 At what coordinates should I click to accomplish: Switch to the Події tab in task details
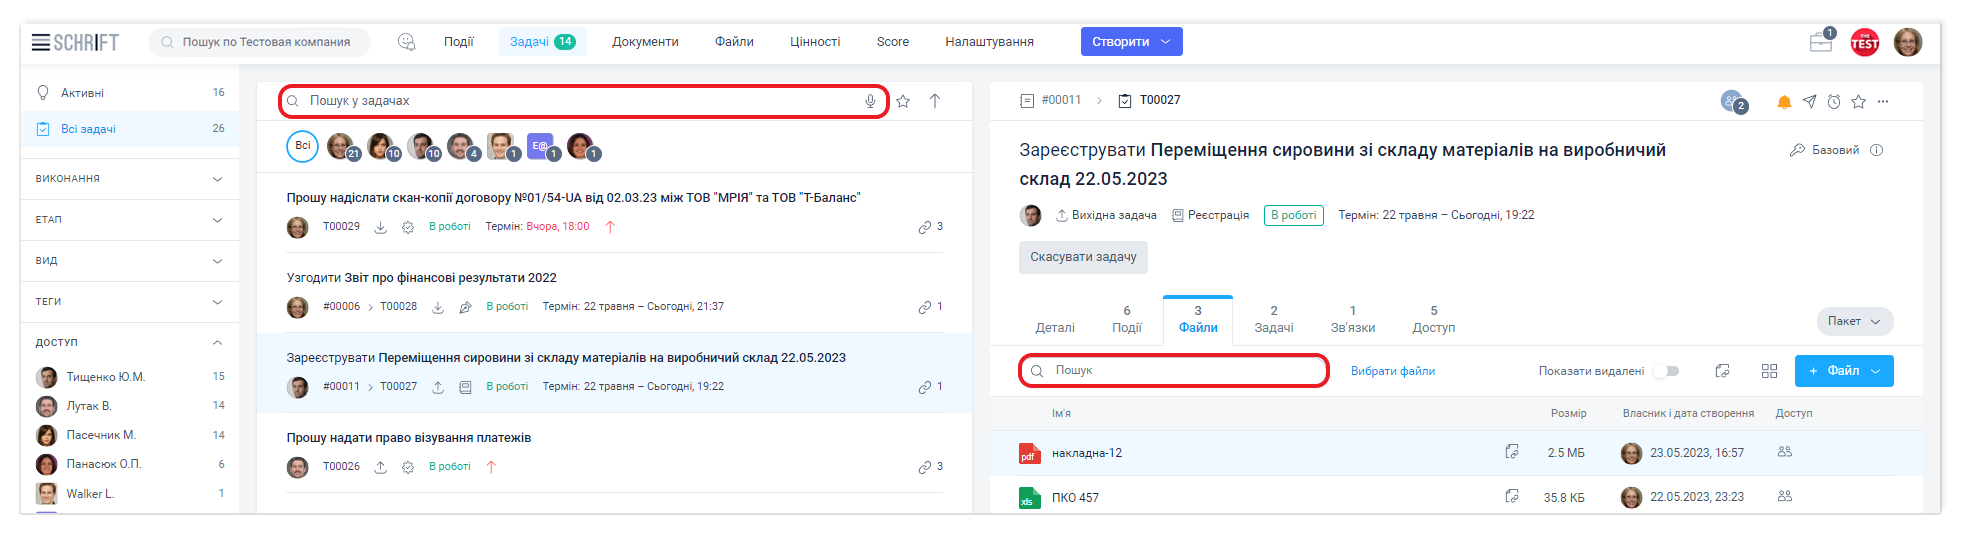click(1126, 320)
